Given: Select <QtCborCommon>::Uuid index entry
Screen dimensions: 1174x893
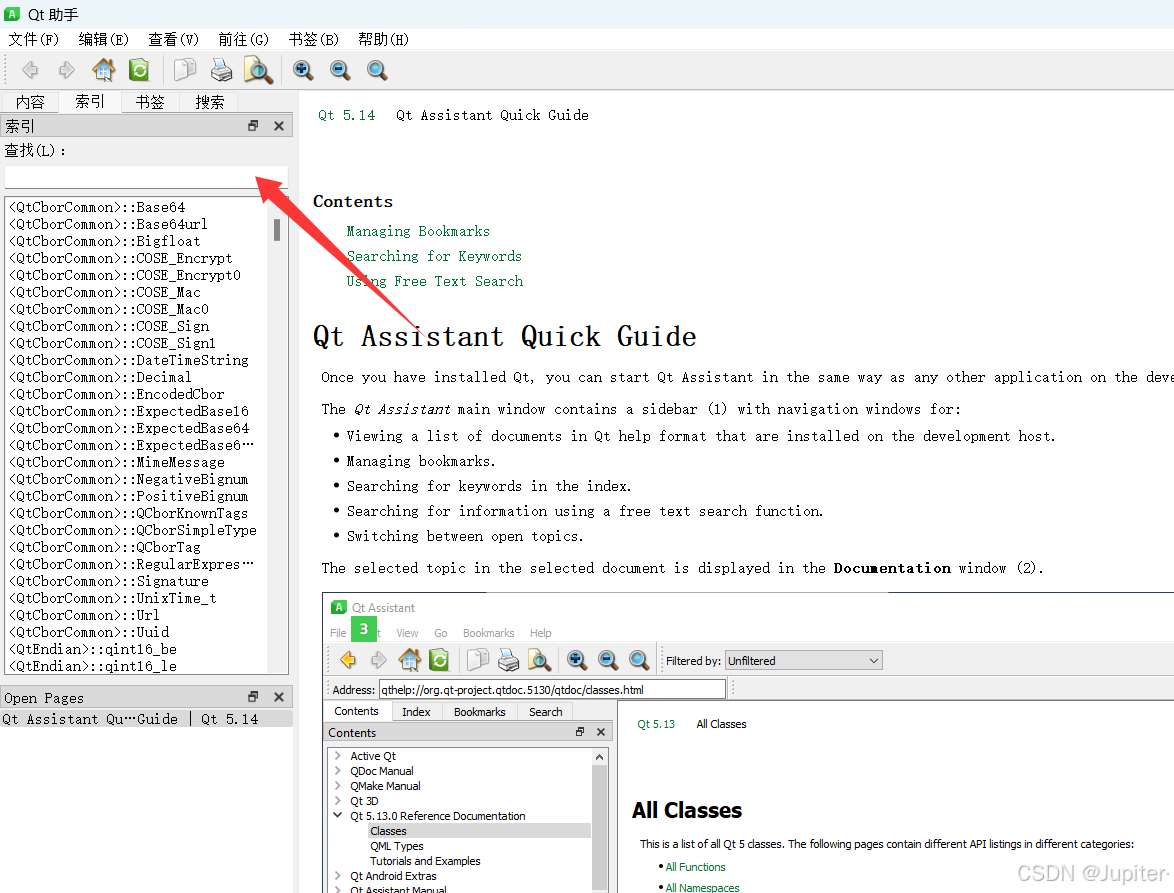Looking at the screenshot, I should (88, 633).
